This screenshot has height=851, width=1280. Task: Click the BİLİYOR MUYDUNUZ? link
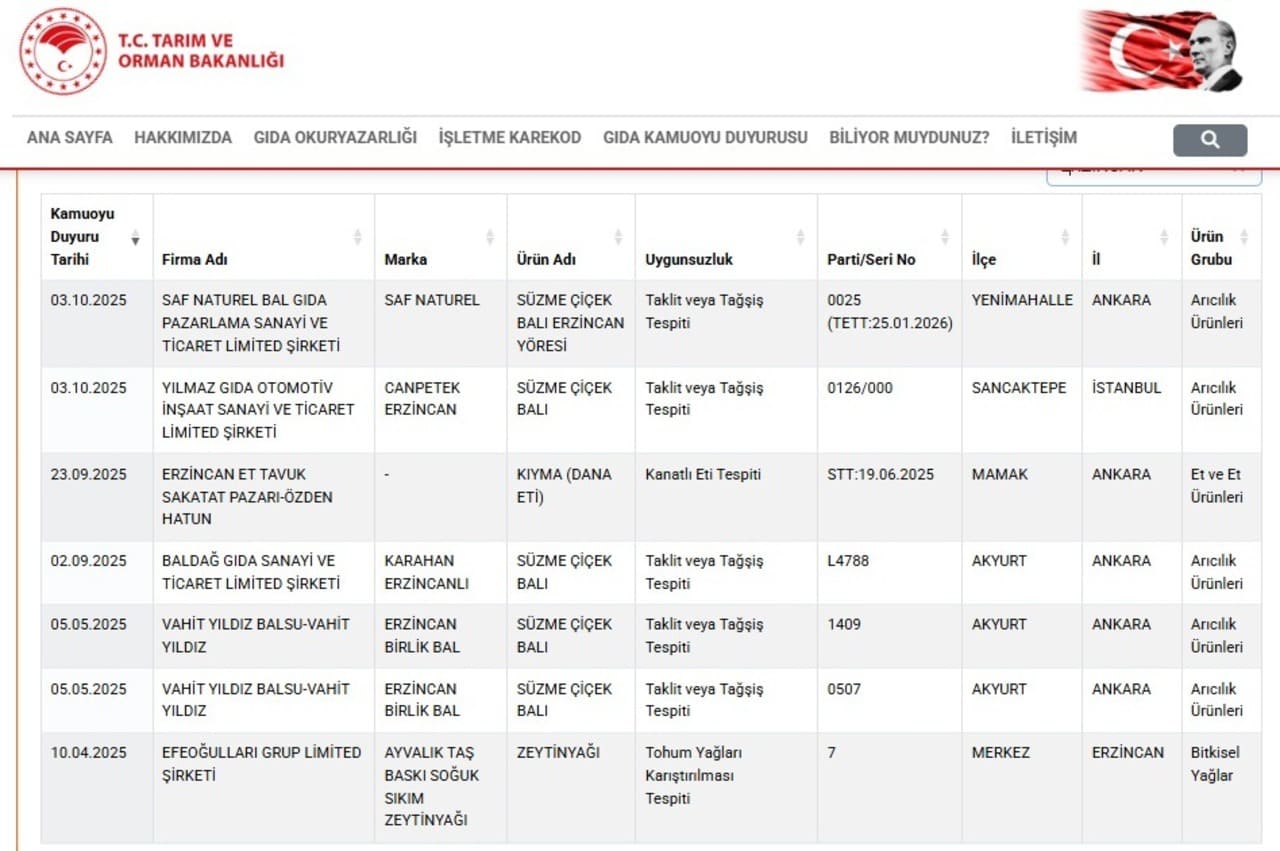[x=909, y=138]
